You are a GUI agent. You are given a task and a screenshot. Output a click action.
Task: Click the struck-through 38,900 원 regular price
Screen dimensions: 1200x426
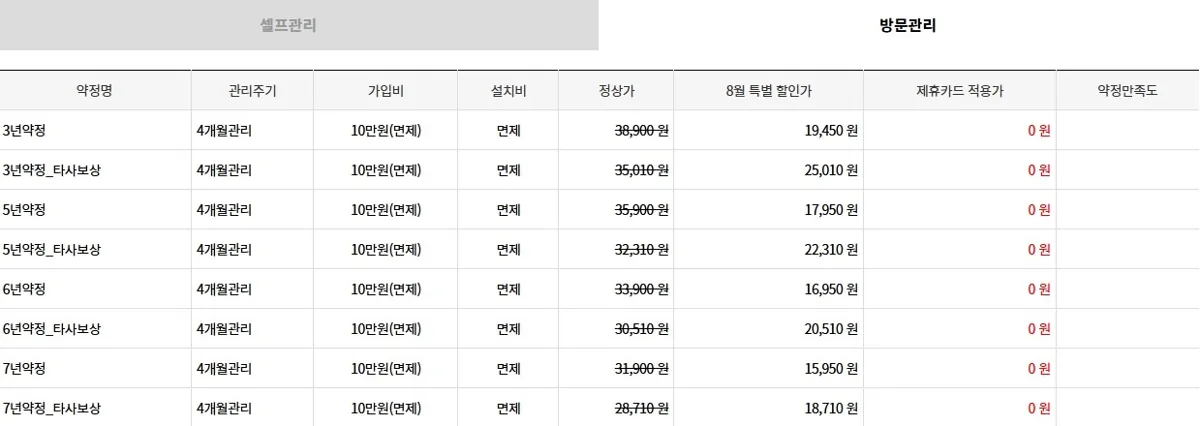click(x=641, y=130)
